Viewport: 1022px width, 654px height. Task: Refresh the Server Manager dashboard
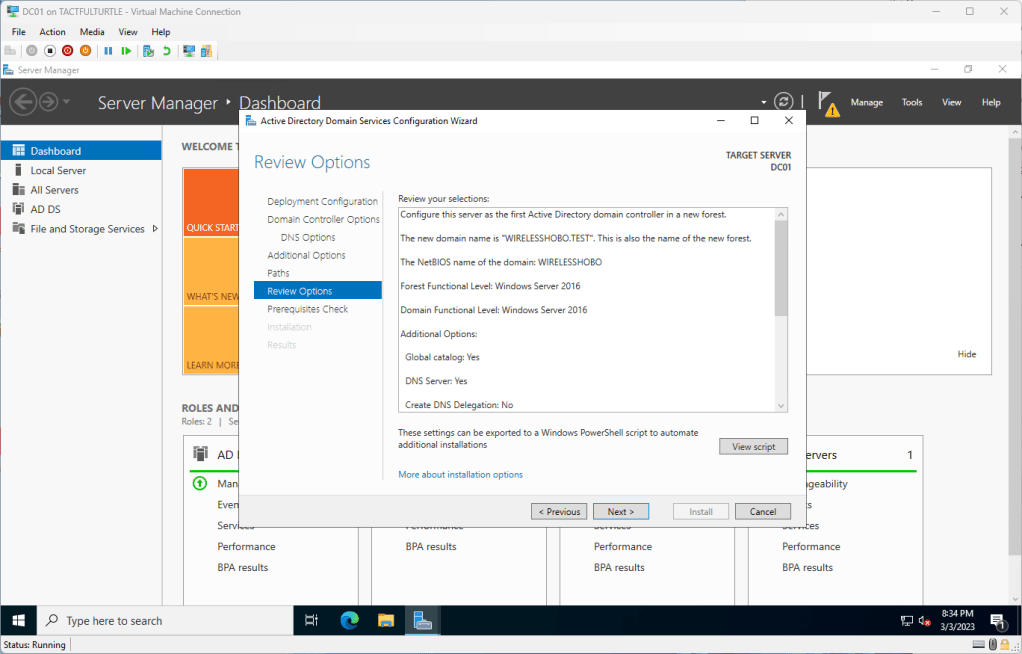click(784, 102)
